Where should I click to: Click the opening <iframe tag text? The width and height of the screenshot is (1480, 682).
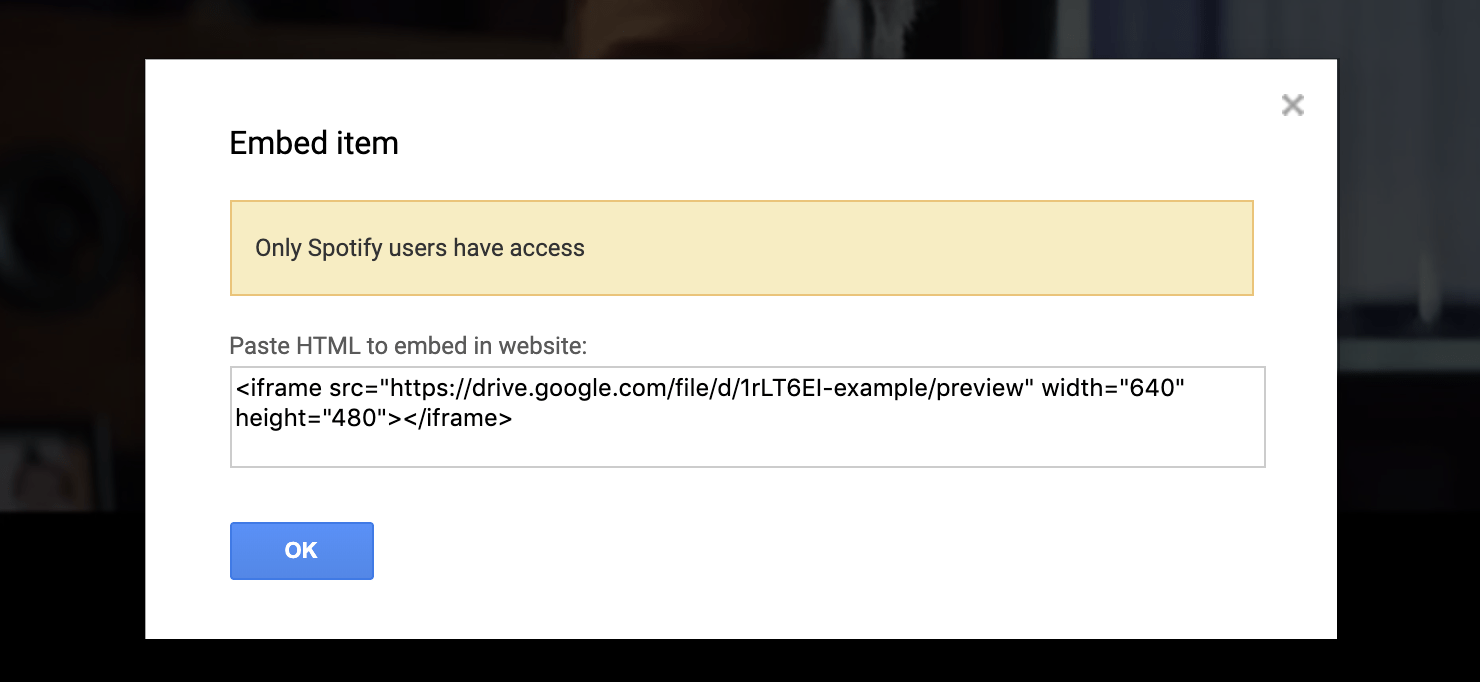point(280,388)
